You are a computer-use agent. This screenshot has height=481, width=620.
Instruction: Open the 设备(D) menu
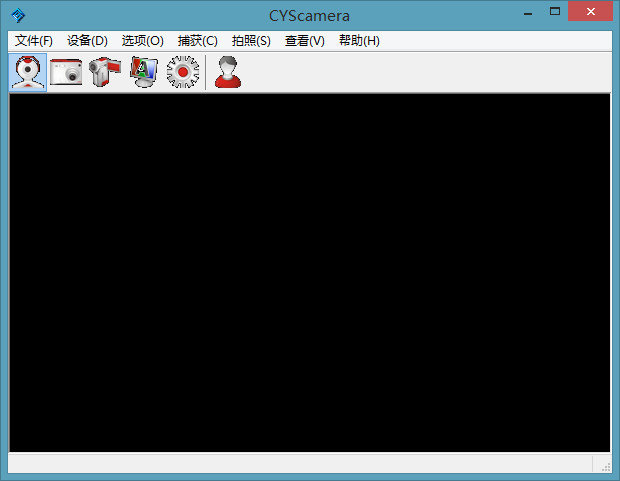(x=87, y=40)
